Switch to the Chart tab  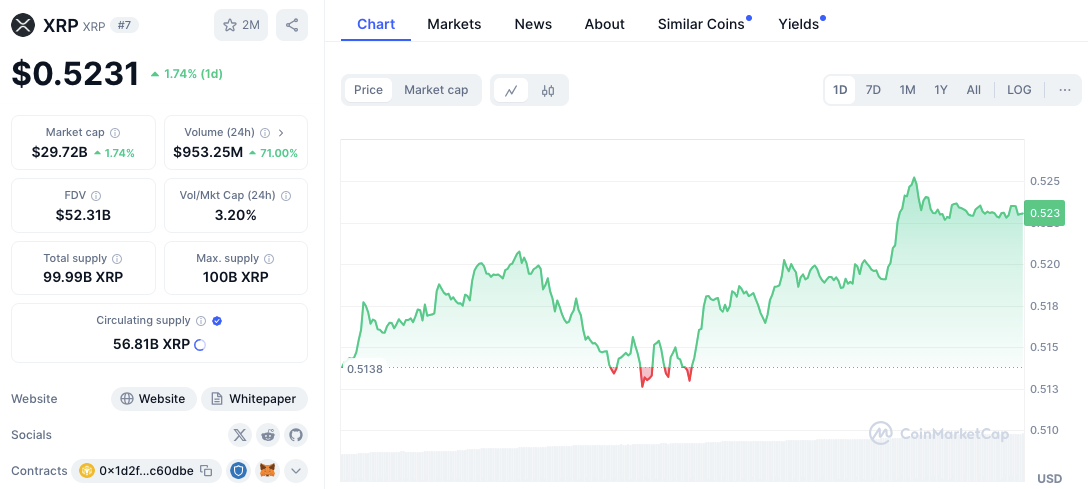pos(376,24)
